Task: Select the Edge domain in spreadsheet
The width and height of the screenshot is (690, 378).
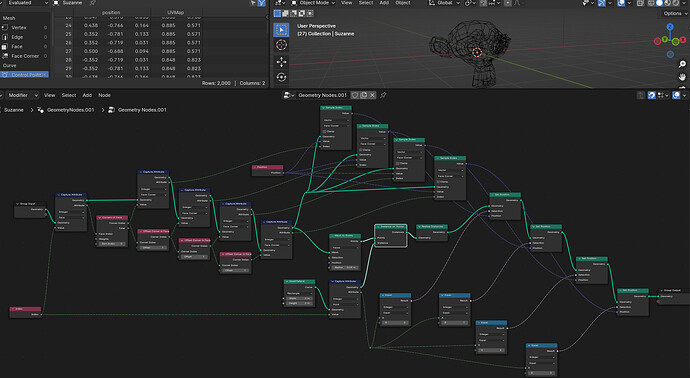Action: (24, 37)
